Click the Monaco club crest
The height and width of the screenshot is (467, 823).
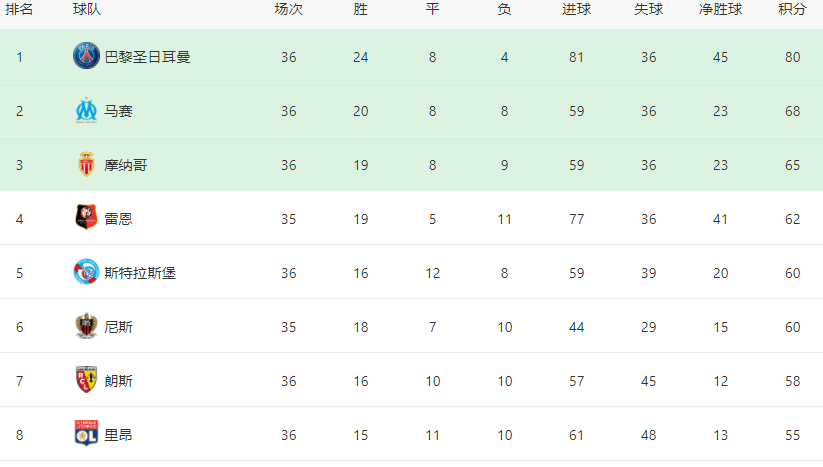pyautogui.click(x=86, y=164)
